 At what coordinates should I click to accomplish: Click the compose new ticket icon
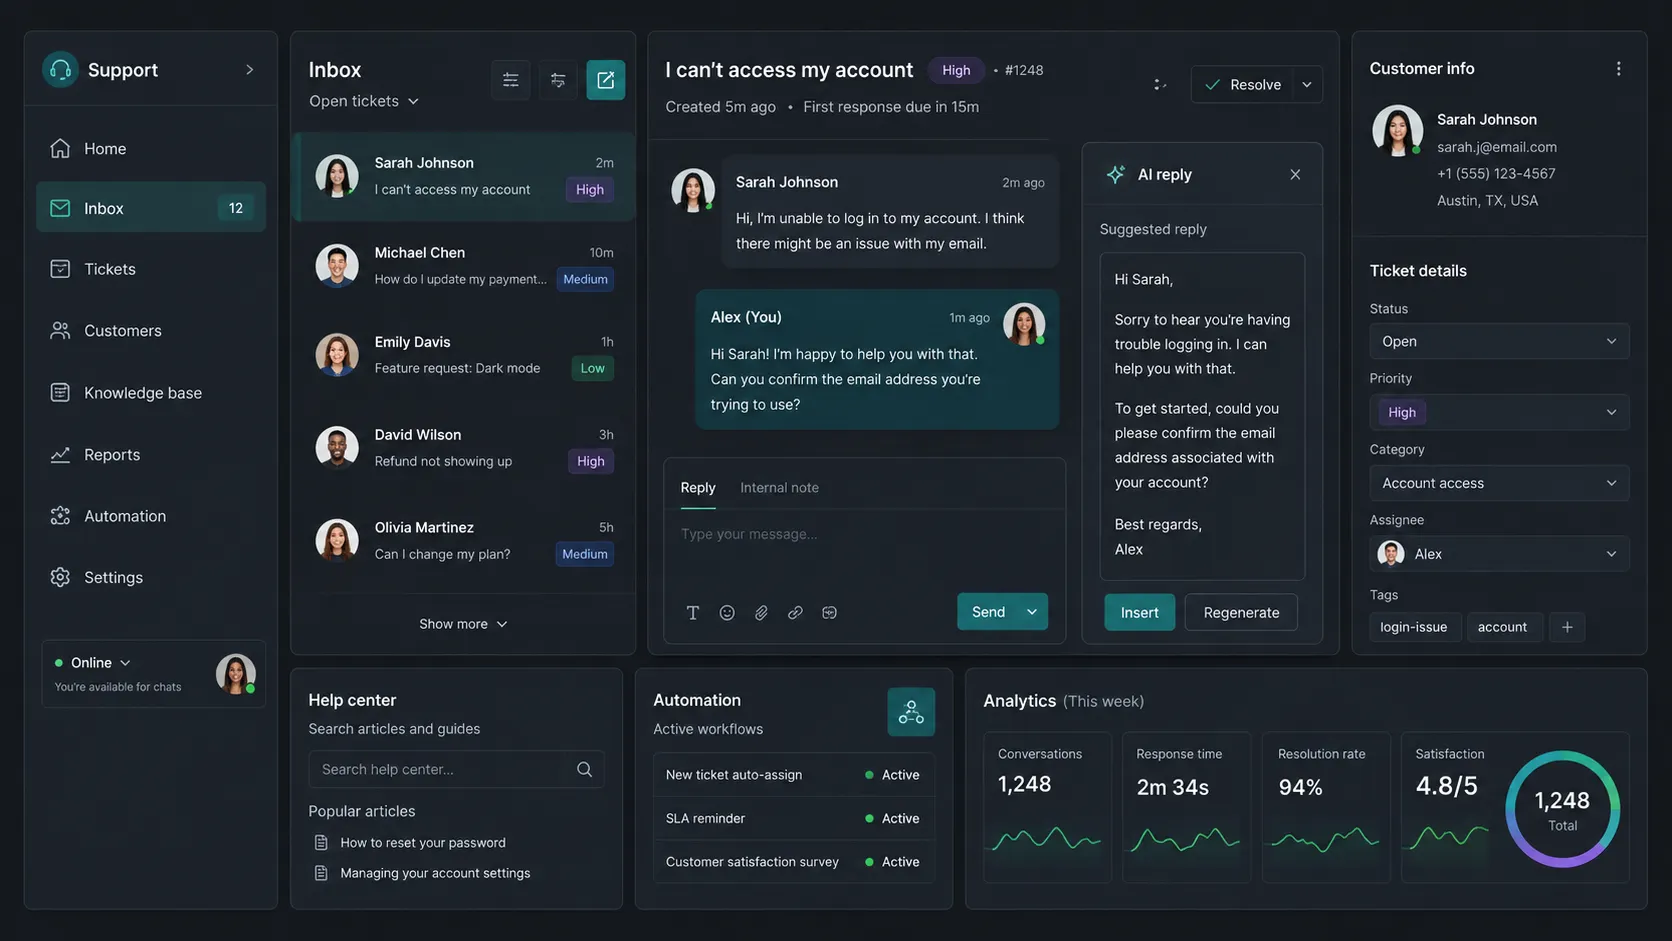pyautogui.click(x=605, y=80)
